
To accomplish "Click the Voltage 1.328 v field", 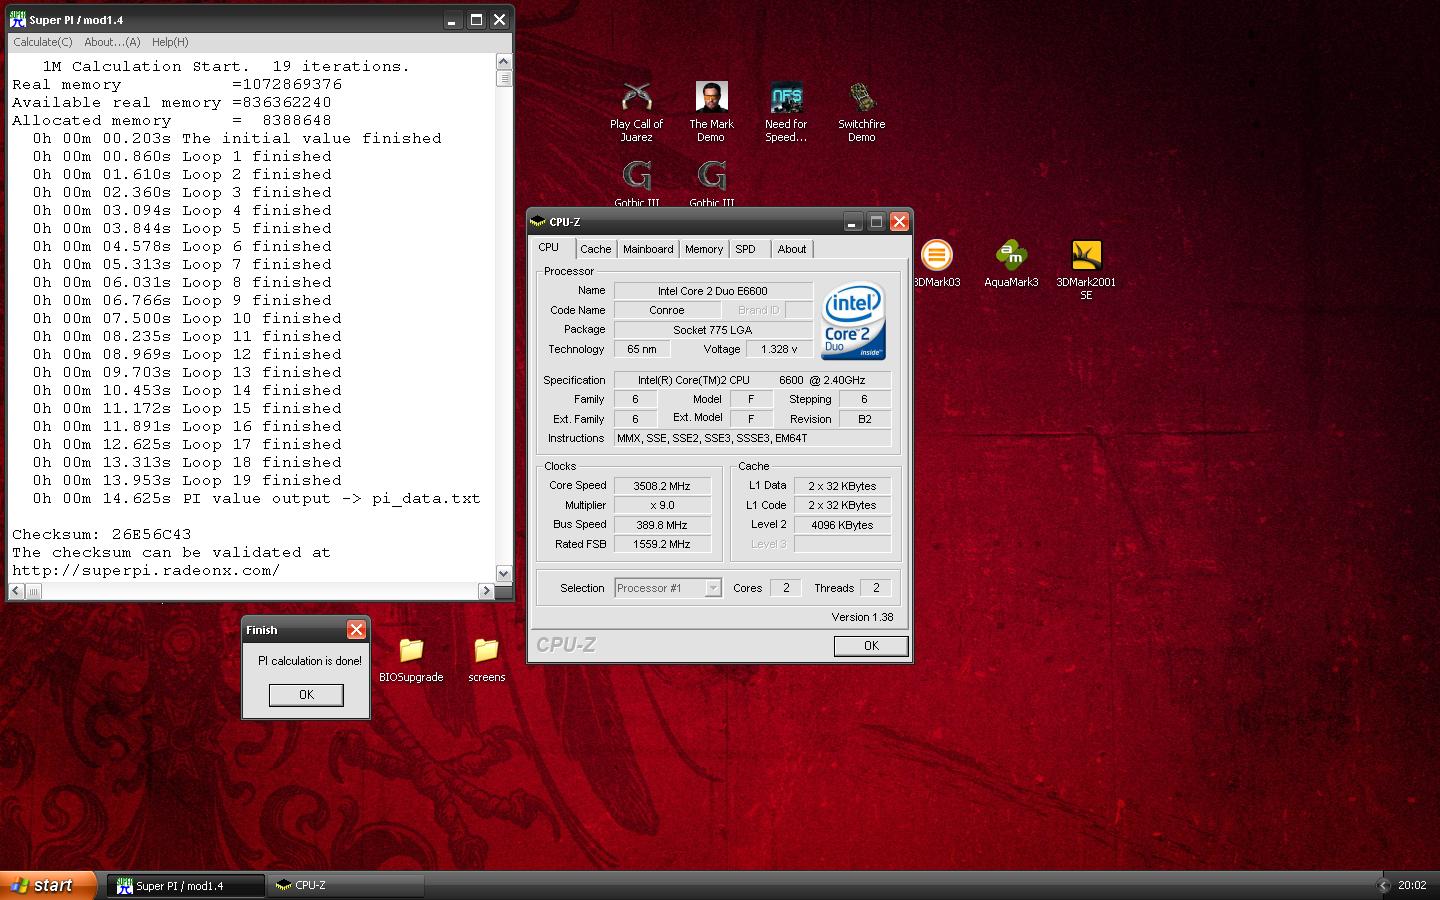I will (779, 349).
